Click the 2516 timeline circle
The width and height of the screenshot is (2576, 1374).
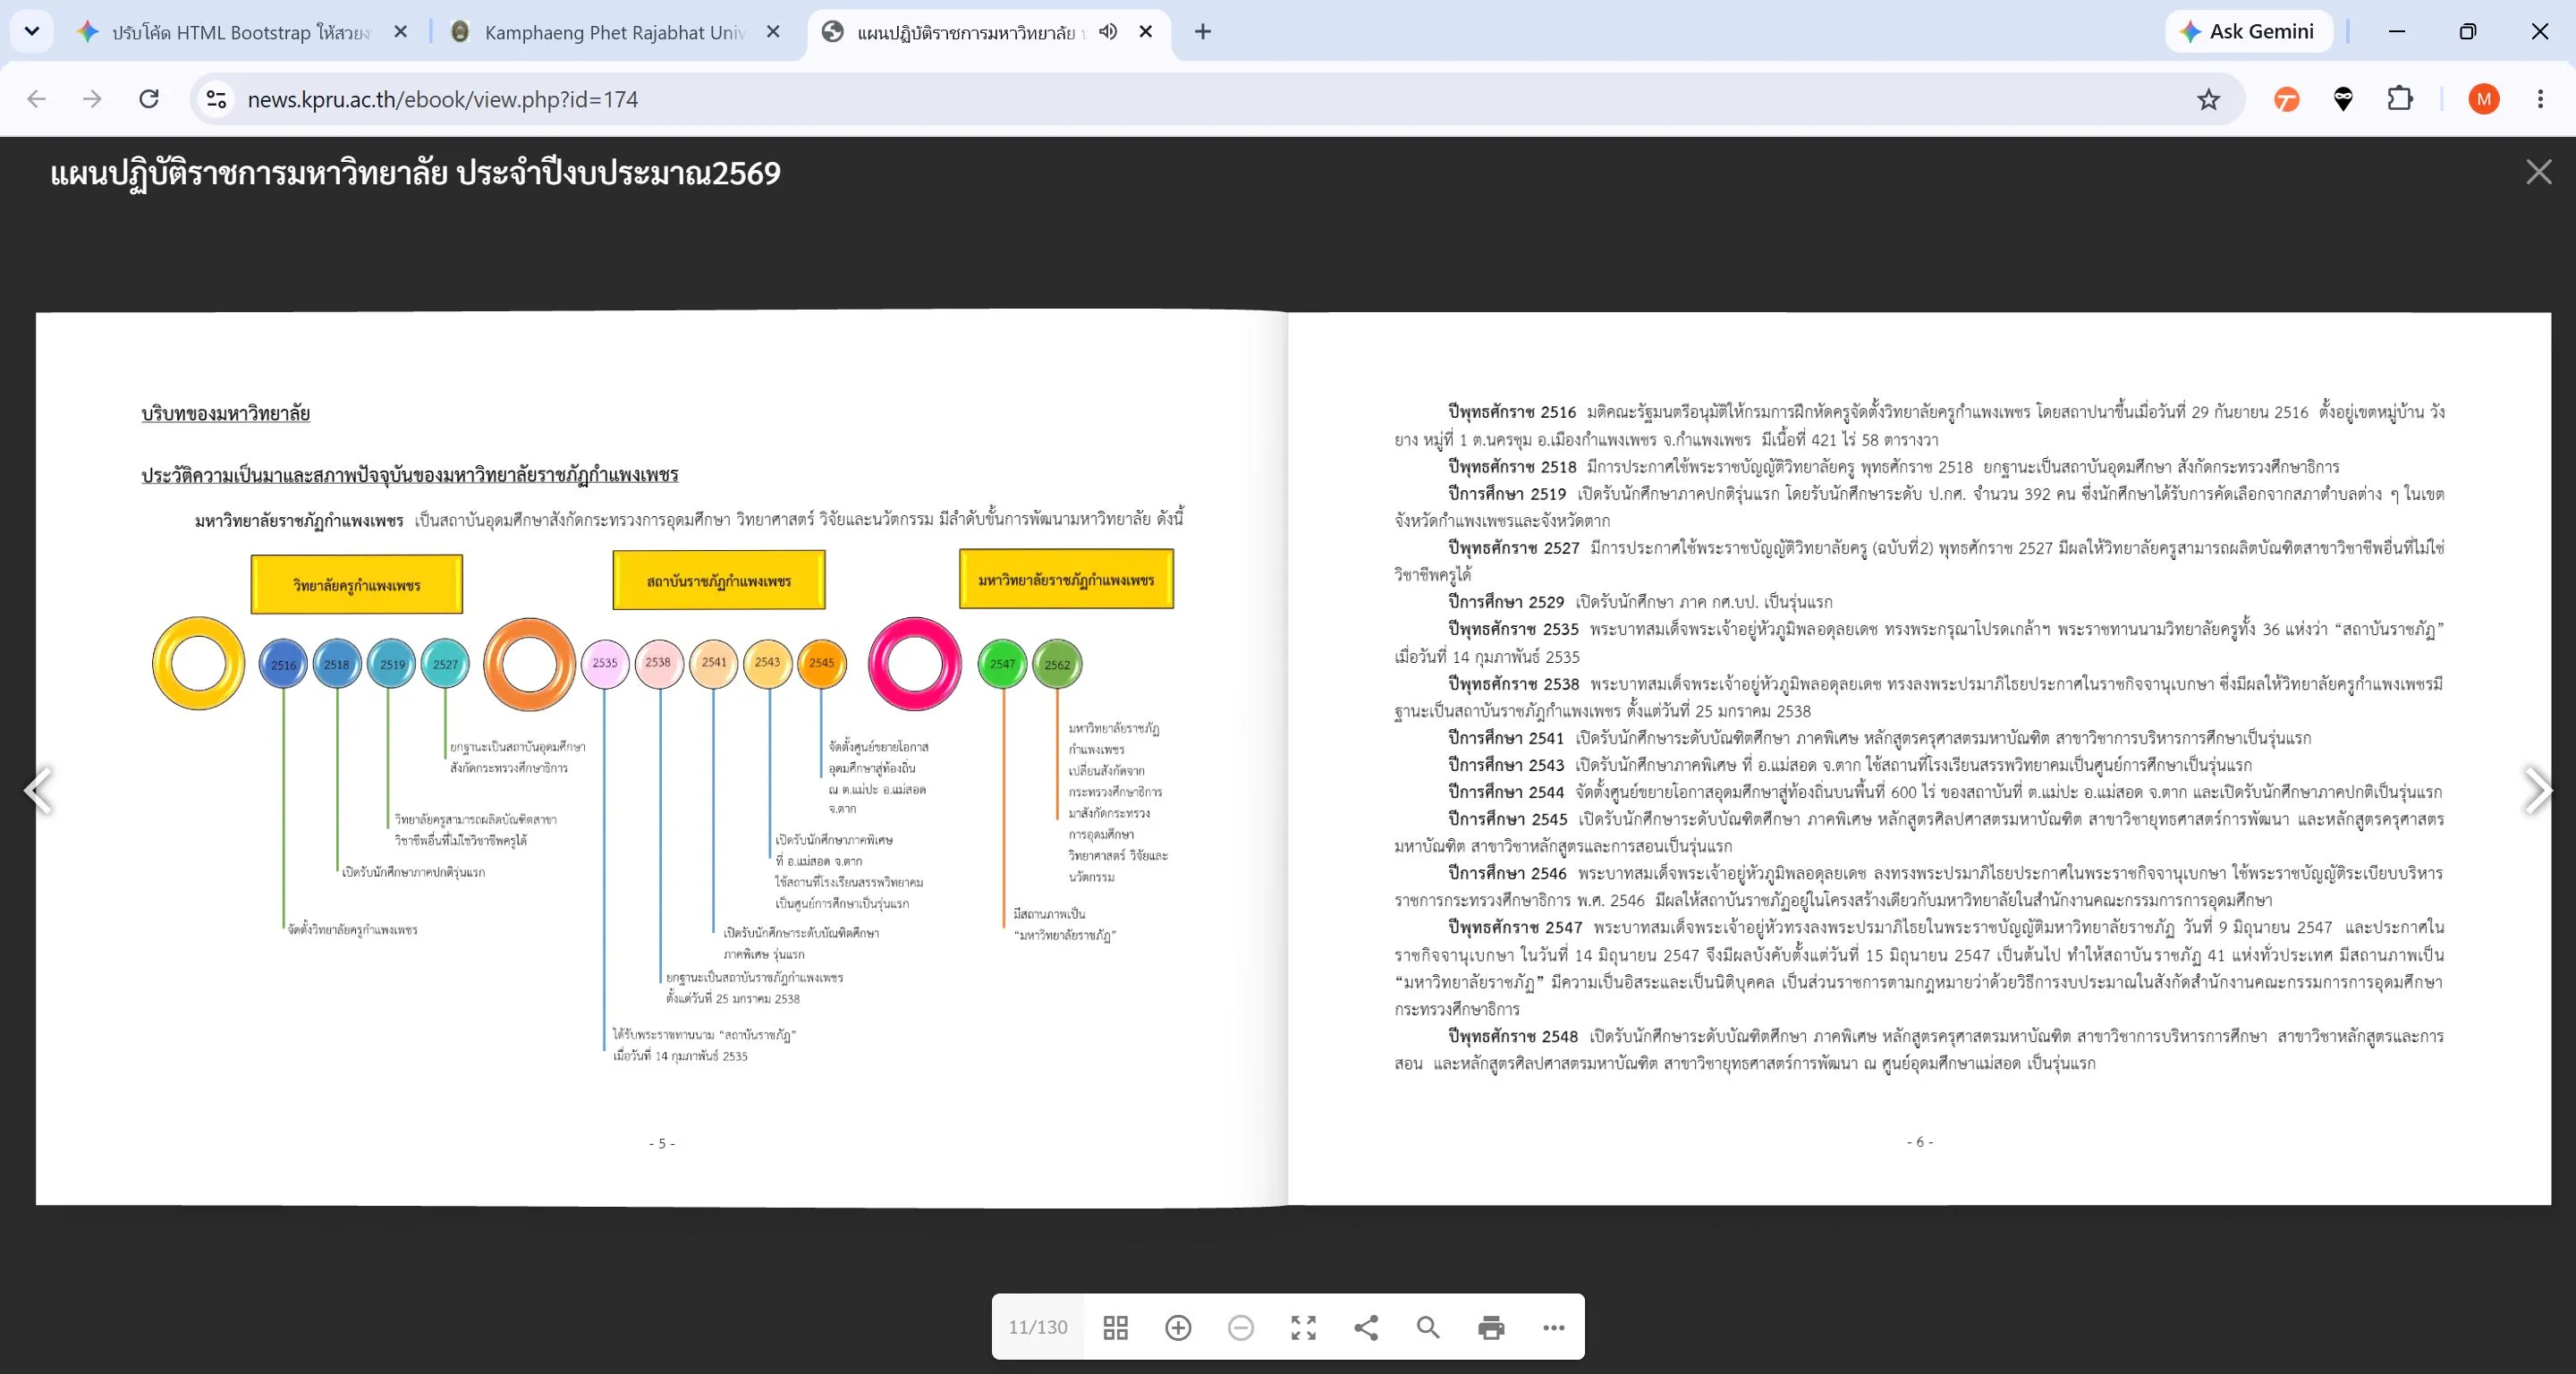coord(283,664)
